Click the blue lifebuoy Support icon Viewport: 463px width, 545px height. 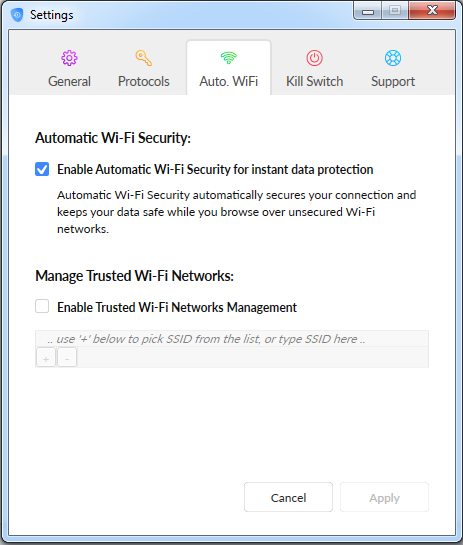tap(393, 58)
